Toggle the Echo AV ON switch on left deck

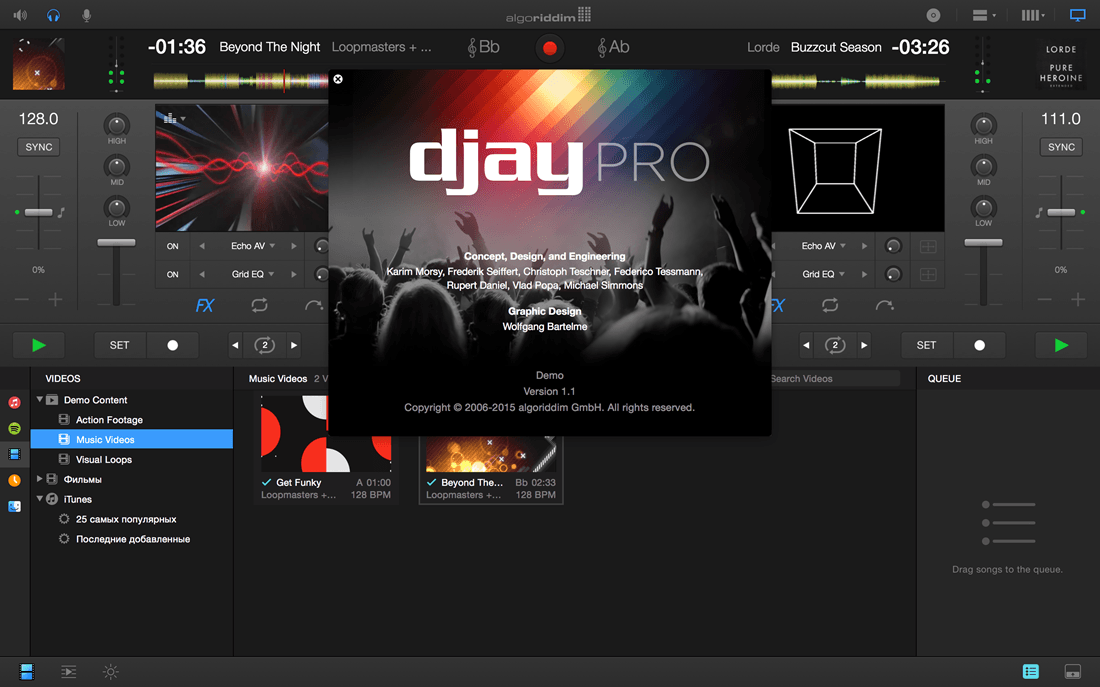(173, 246)
